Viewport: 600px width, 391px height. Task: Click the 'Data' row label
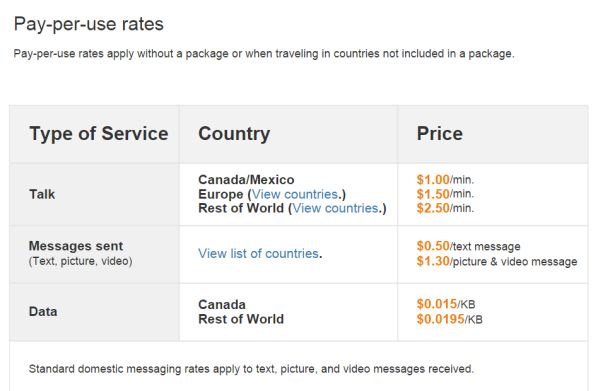coord(43,311)
